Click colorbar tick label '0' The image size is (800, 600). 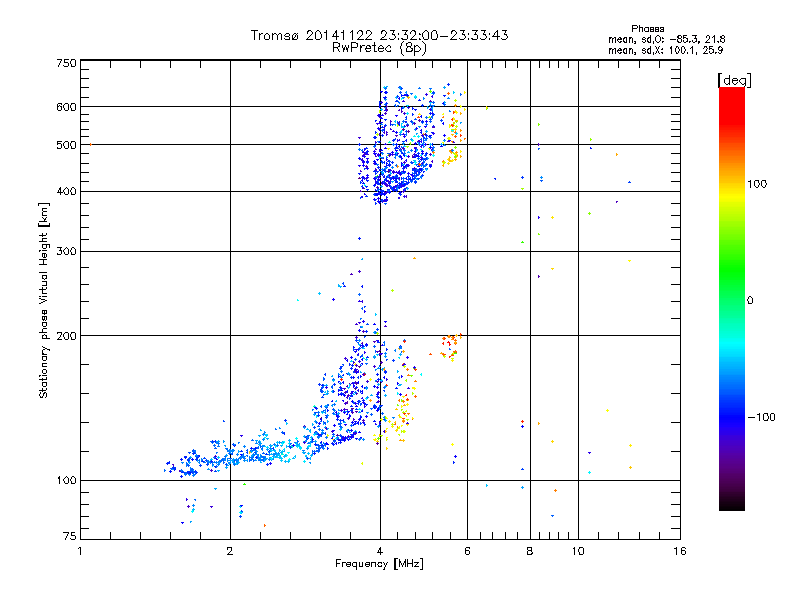tap(750, 301)
